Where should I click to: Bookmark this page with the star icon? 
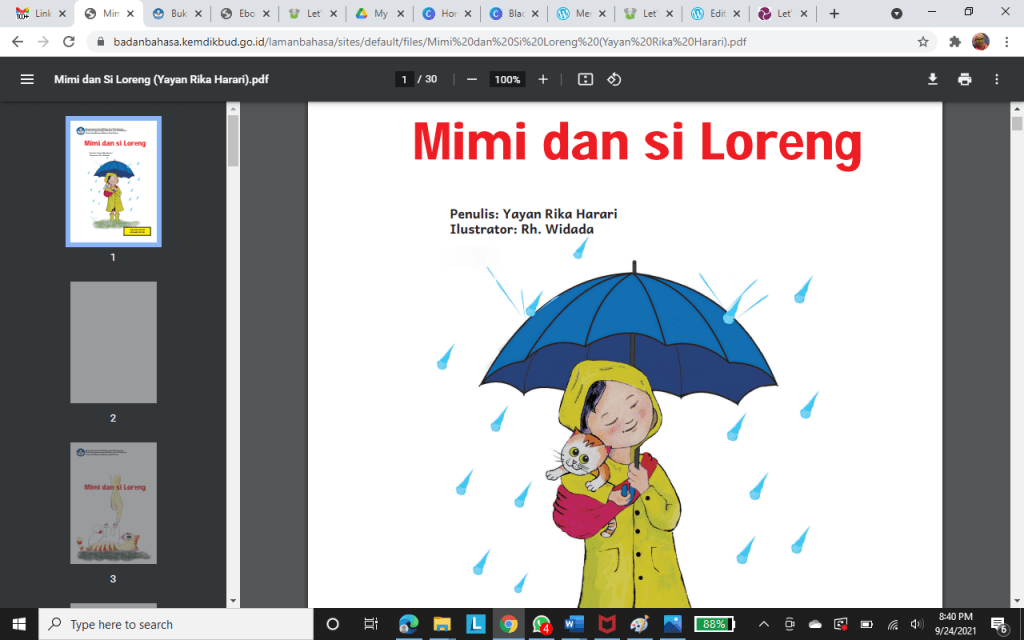(x=923, y=42)
